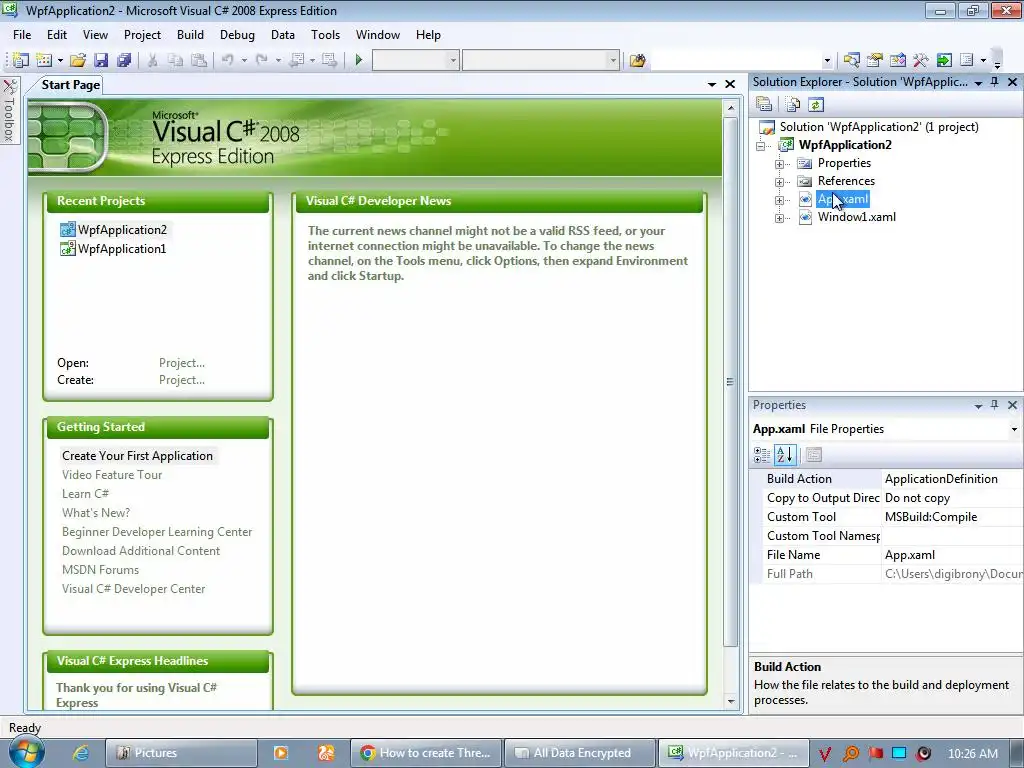The width and height of the screenshot is (1024, 768).
Task: Collapse the WpfApplication2 project node
Action: (760, 146)
